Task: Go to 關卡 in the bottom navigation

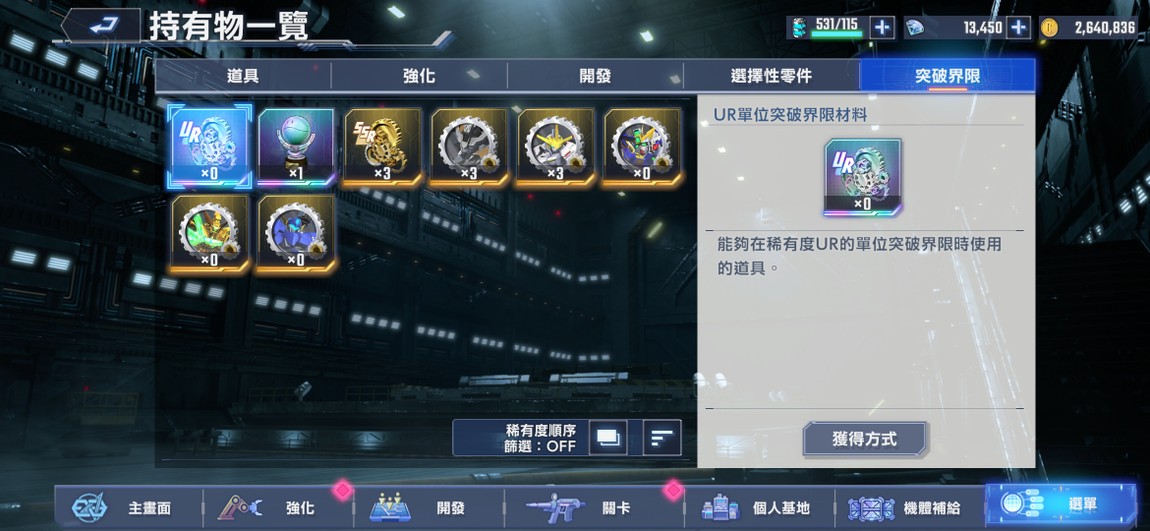Action: coord(594,508)
